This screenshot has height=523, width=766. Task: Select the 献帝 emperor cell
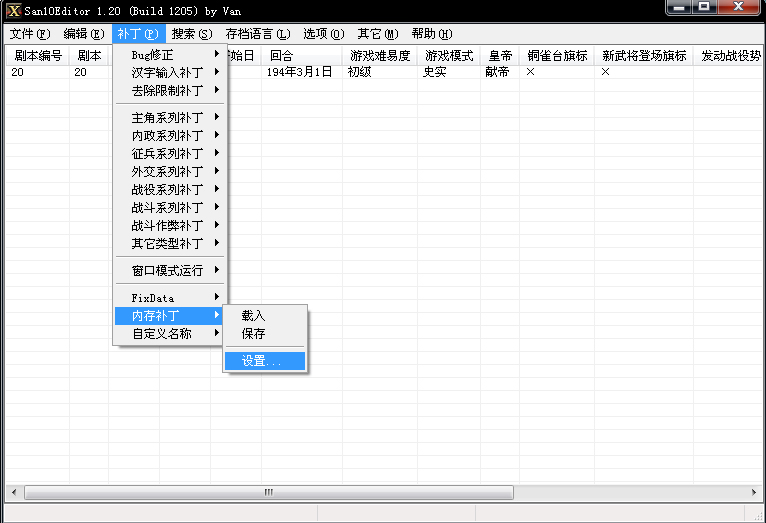498,73
